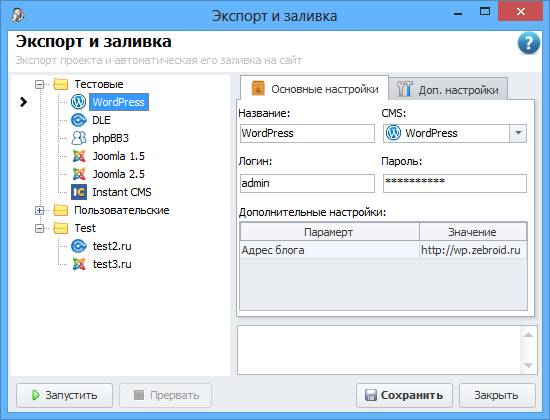The width and height of the screenshot is (550, 420).
Task: Expand the Пользовательские tree folder
Action: (x=40, y=211)
